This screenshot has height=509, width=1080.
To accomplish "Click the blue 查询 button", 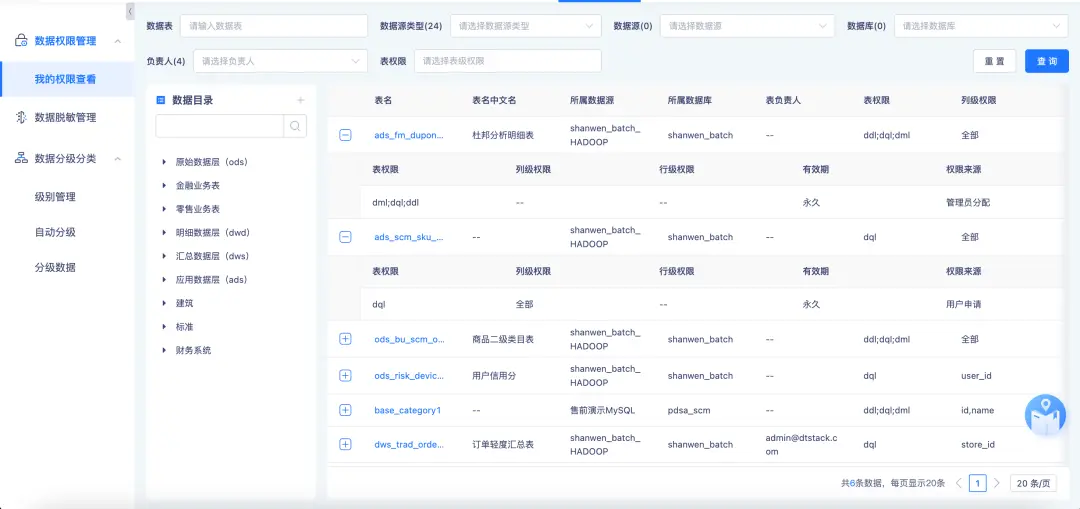I will (1047, 61).
